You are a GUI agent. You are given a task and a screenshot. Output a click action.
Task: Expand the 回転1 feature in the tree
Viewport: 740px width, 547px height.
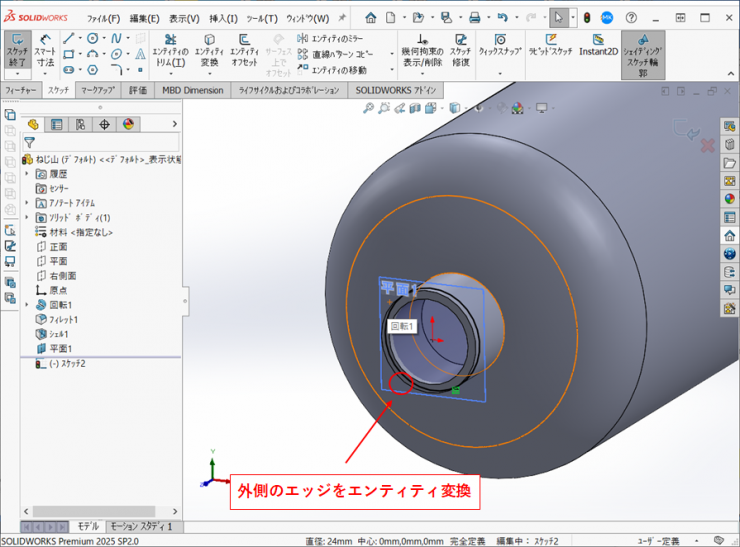point(28,304)
